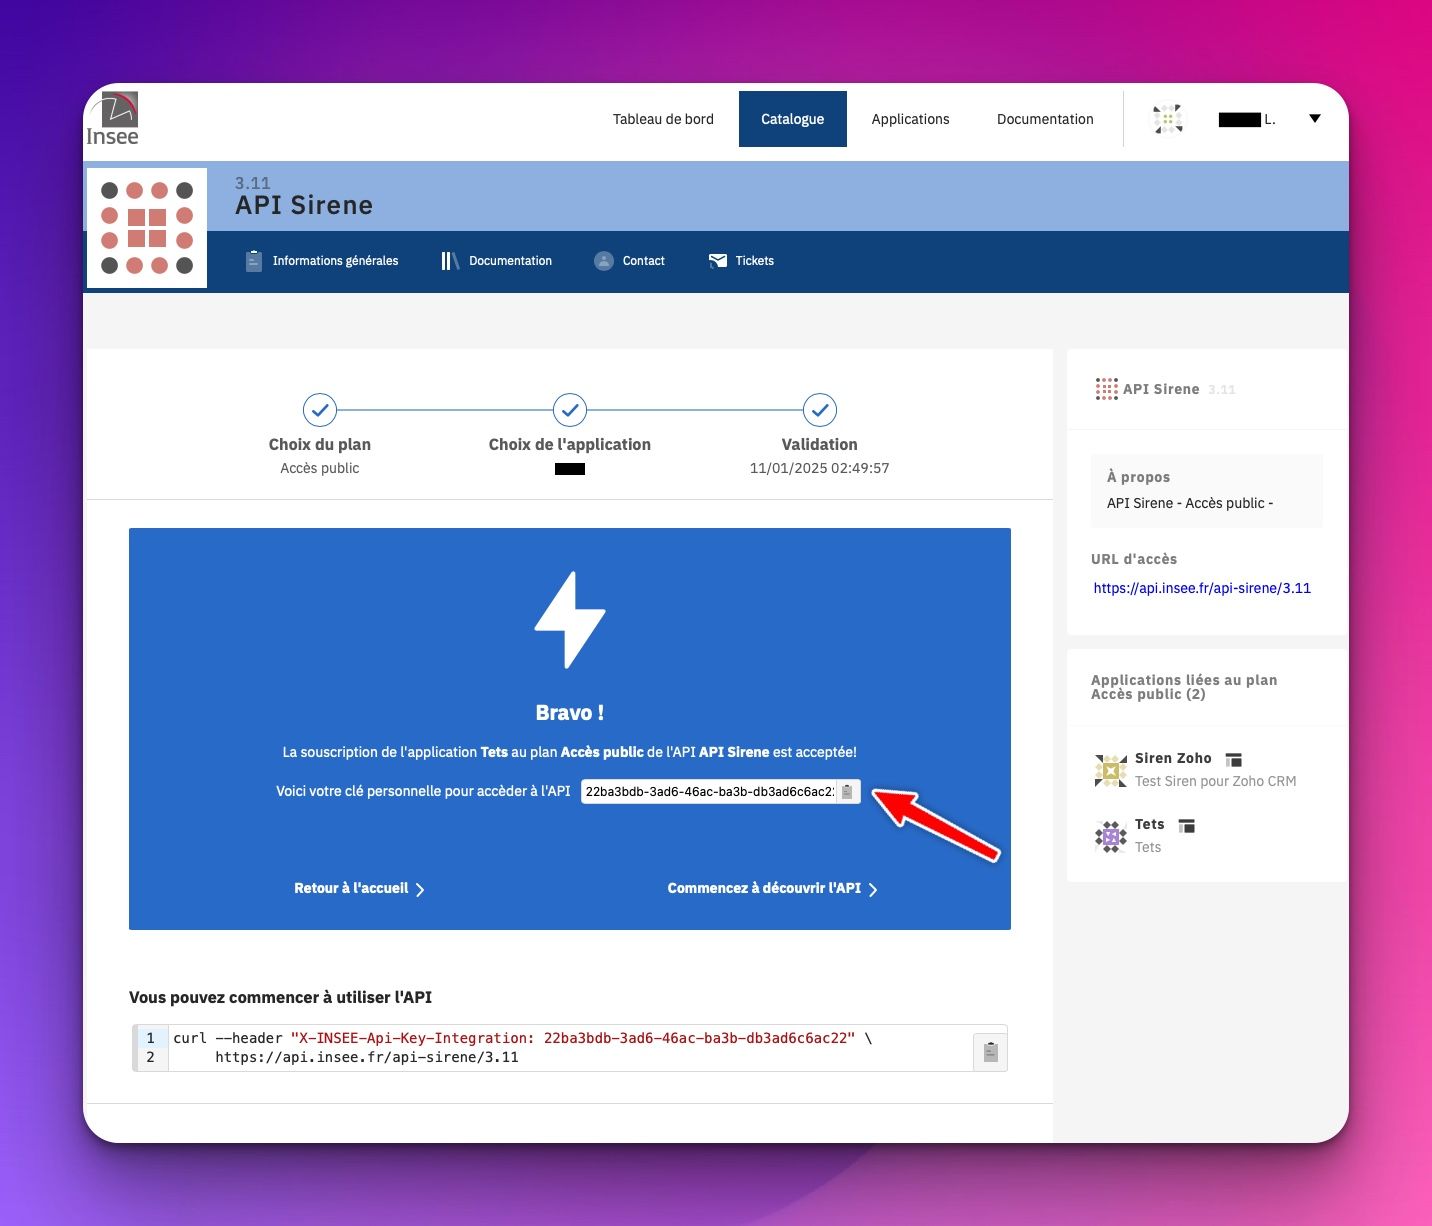Open the top Documentation menu item
Image resolution: width=1432 pixels, height=1226 pixels.
1045,119
